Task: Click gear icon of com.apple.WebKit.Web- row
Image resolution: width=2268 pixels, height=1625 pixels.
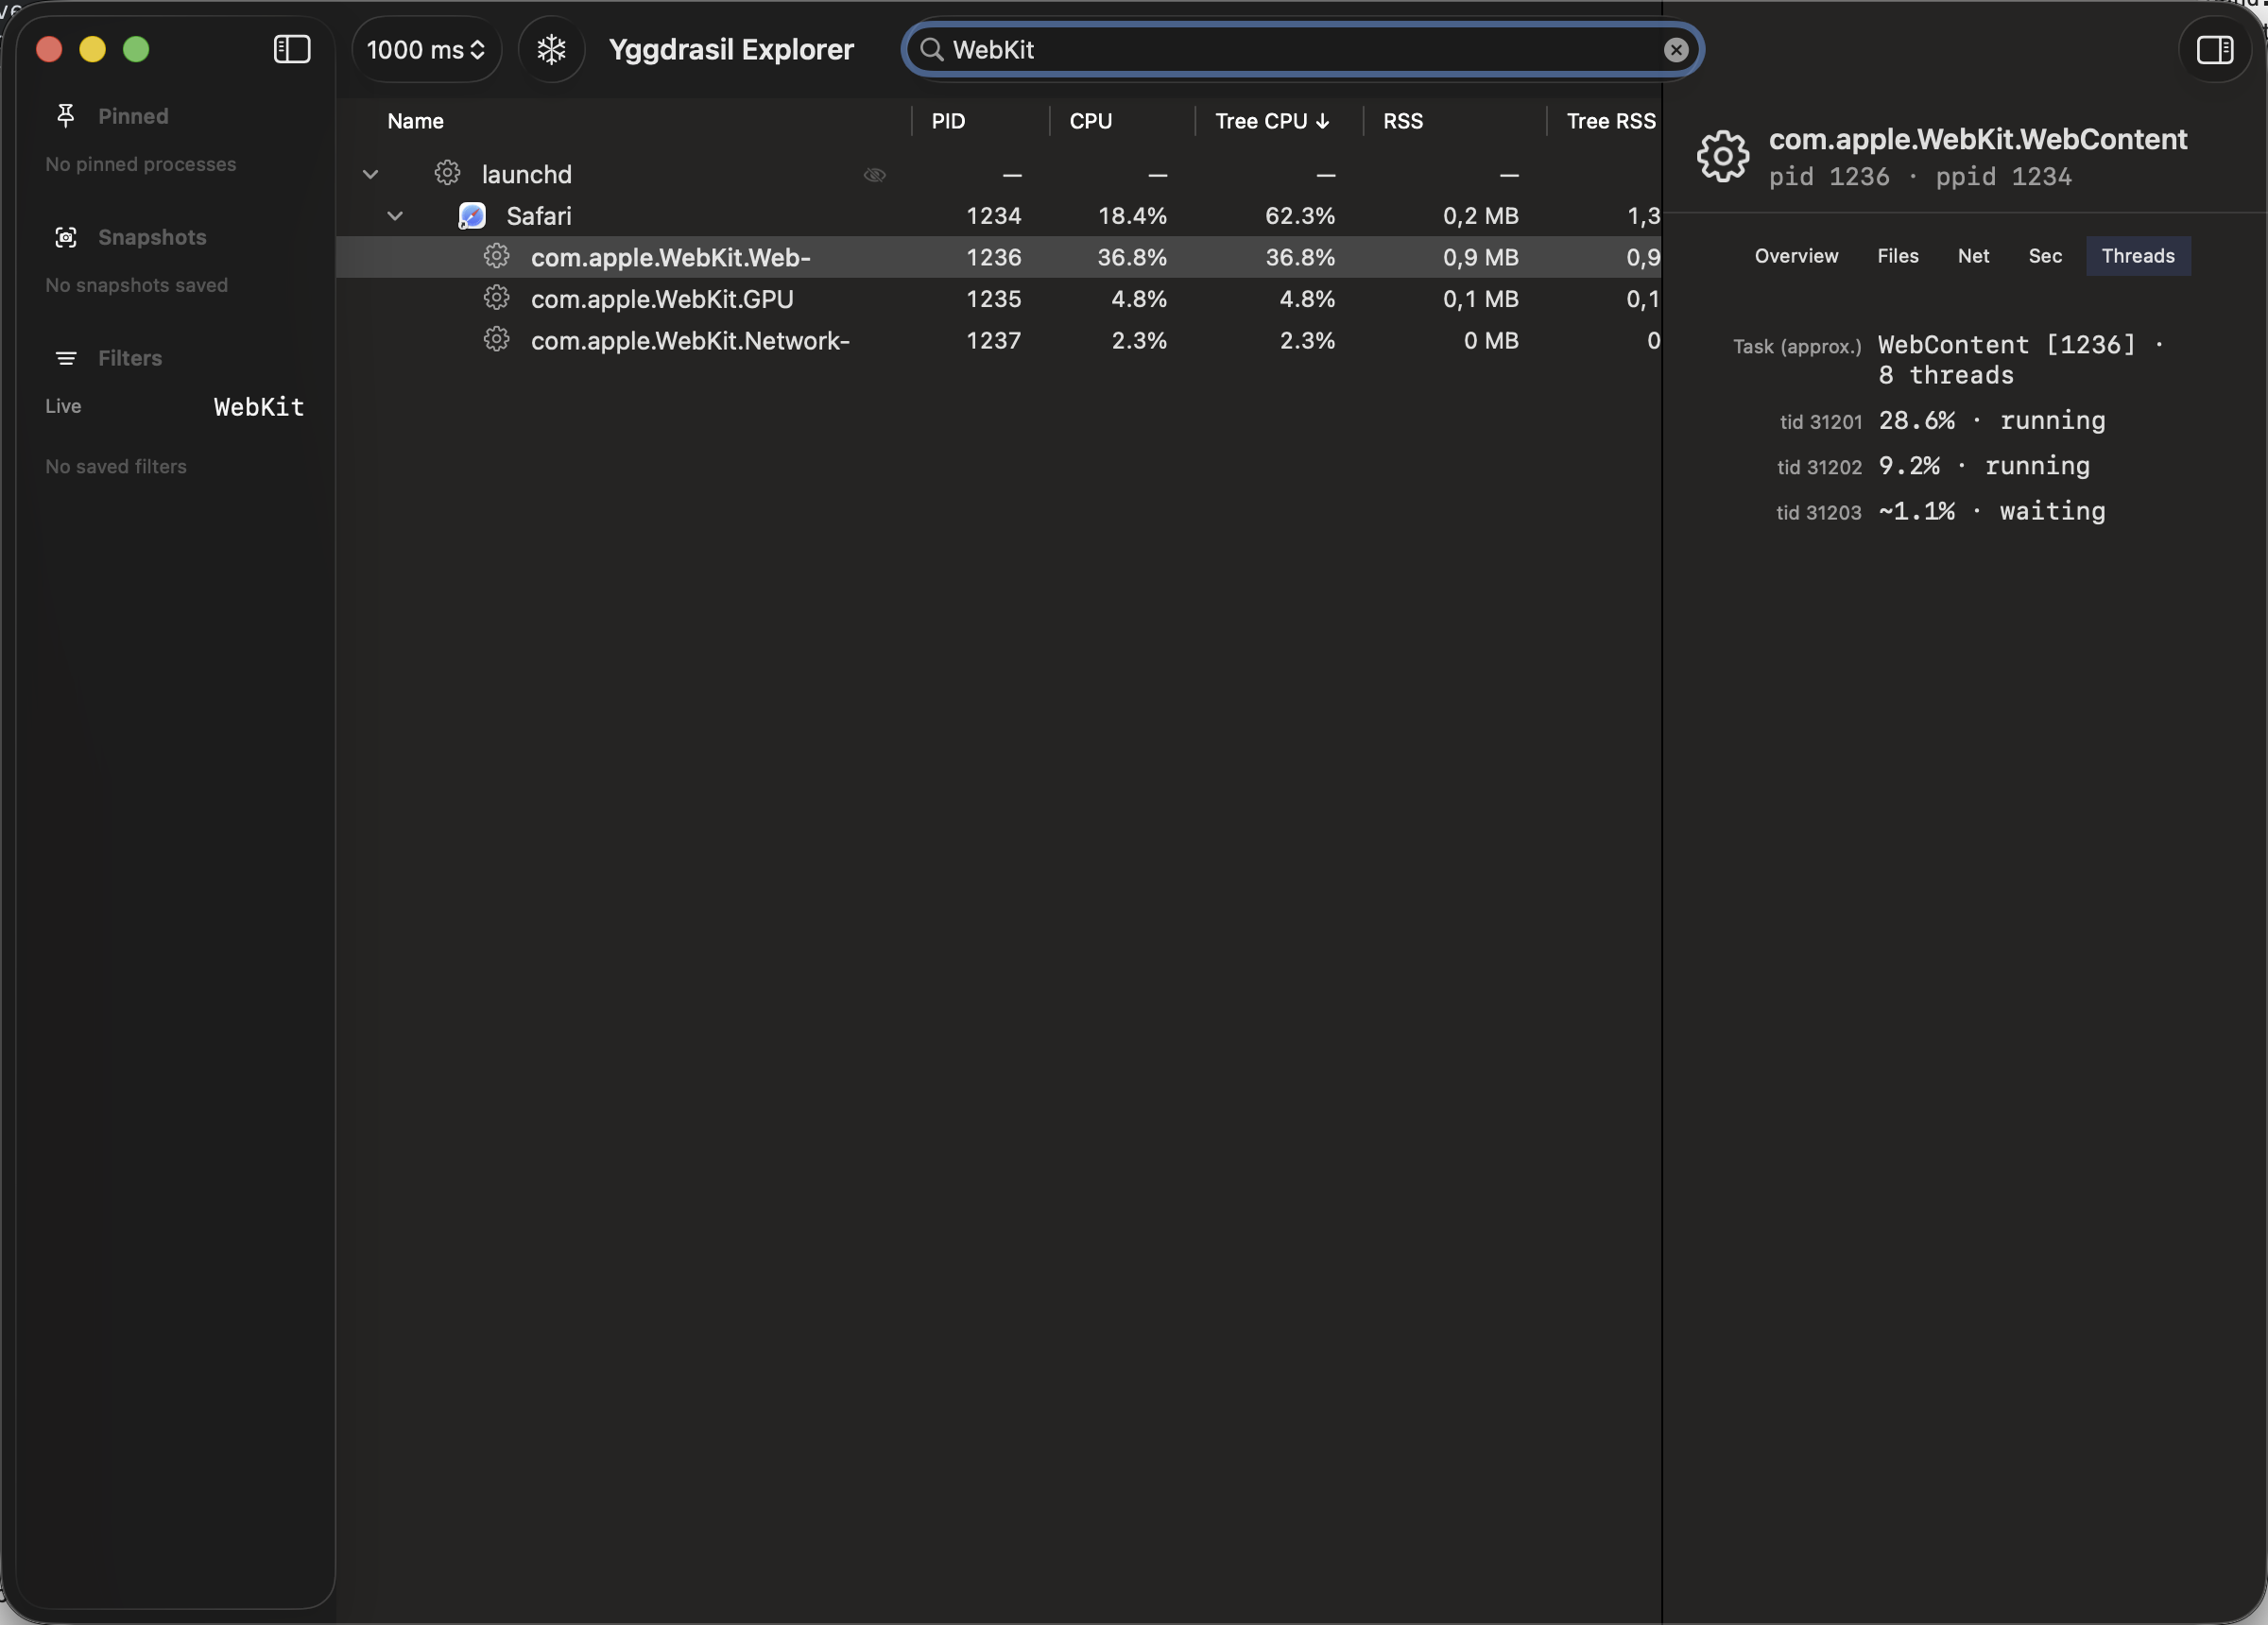Action: coord(496,256)
